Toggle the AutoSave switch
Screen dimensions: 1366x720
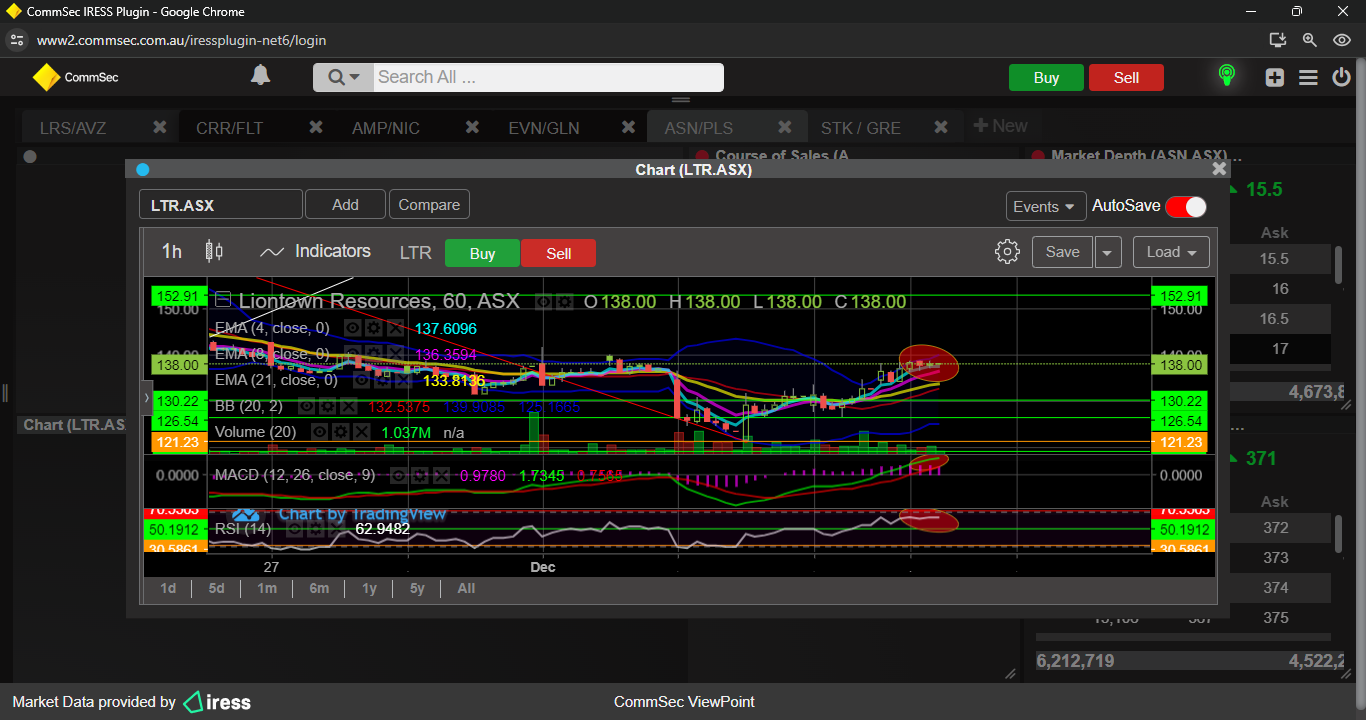(x=1186, y=206)
